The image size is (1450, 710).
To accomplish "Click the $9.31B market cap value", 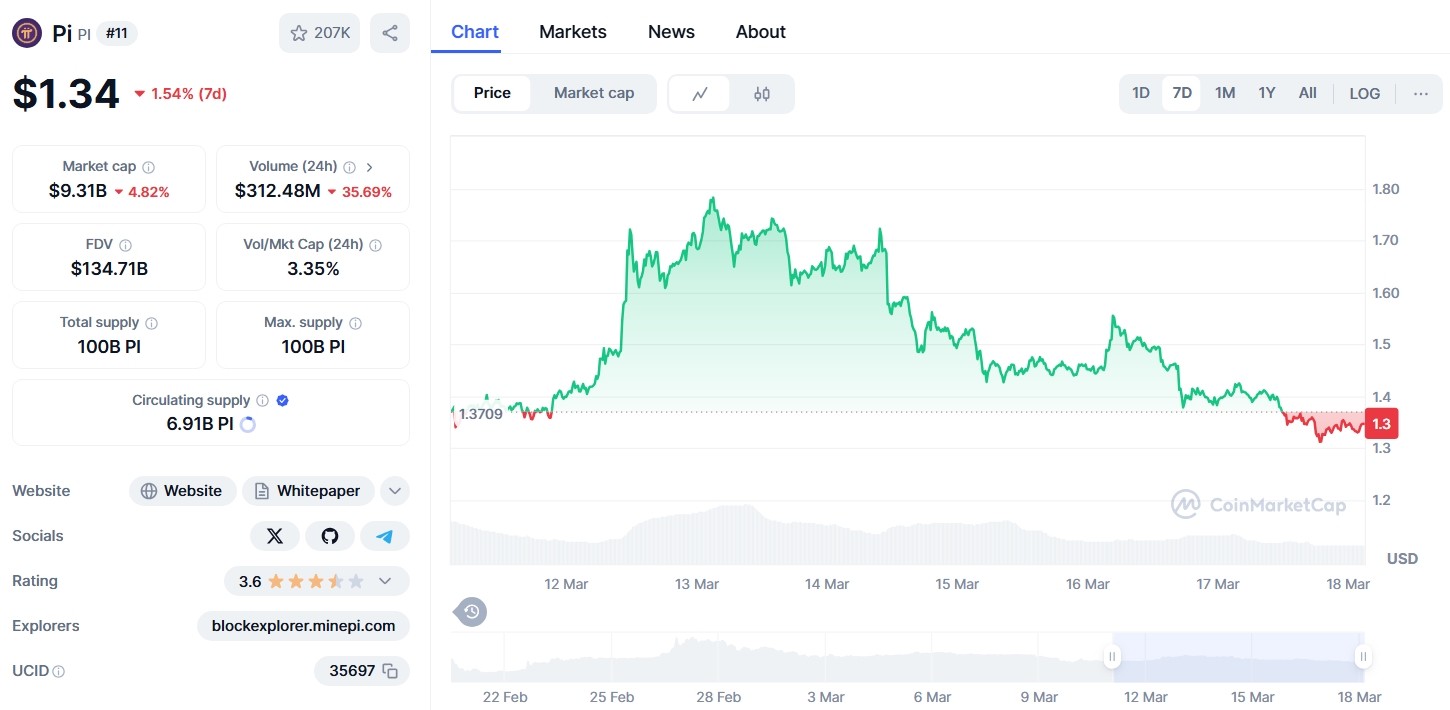I will tap(78, 191).
